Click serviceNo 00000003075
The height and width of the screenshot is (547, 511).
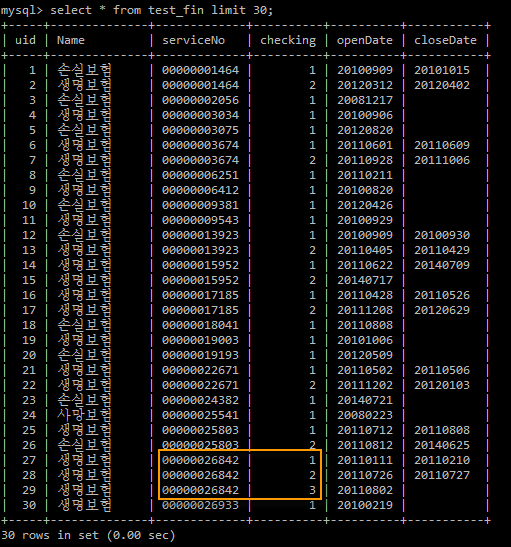point(201,130)
